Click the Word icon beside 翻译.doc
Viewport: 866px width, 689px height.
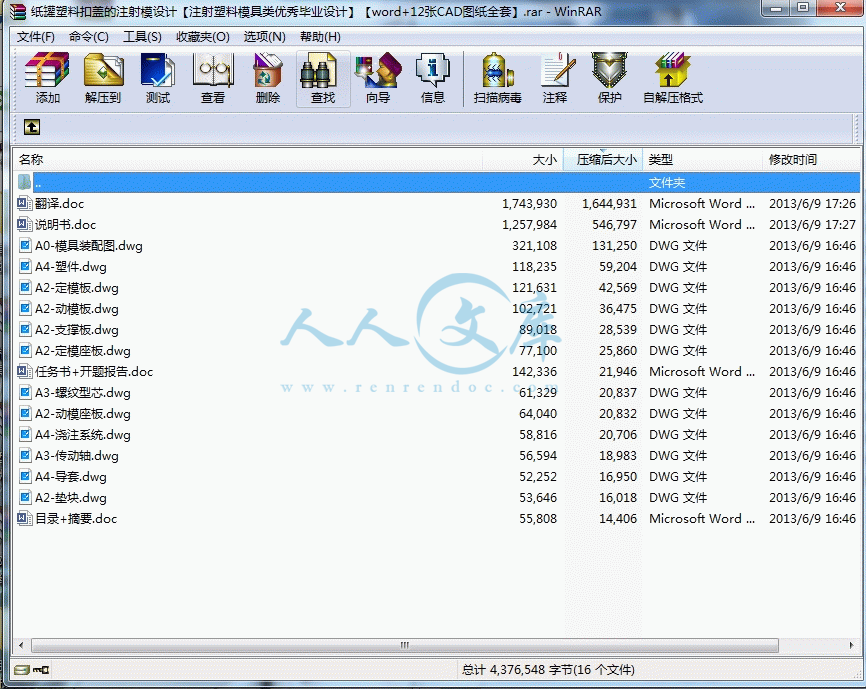click(x=23, y=203)
